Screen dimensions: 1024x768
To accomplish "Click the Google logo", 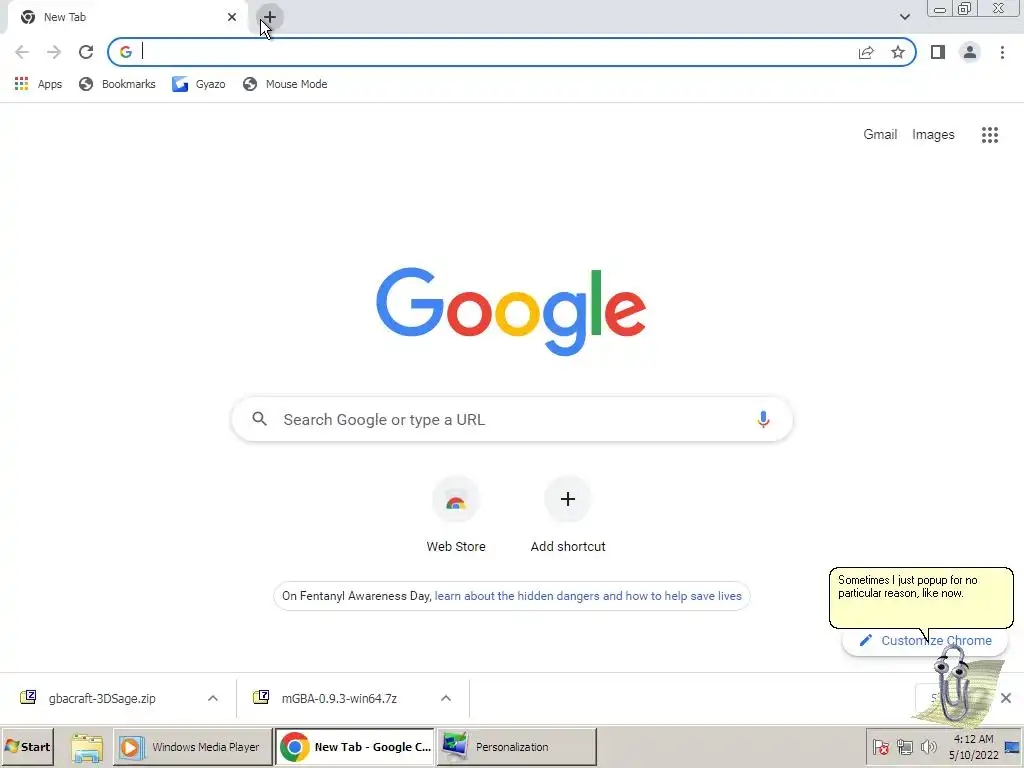I will 511,312.
